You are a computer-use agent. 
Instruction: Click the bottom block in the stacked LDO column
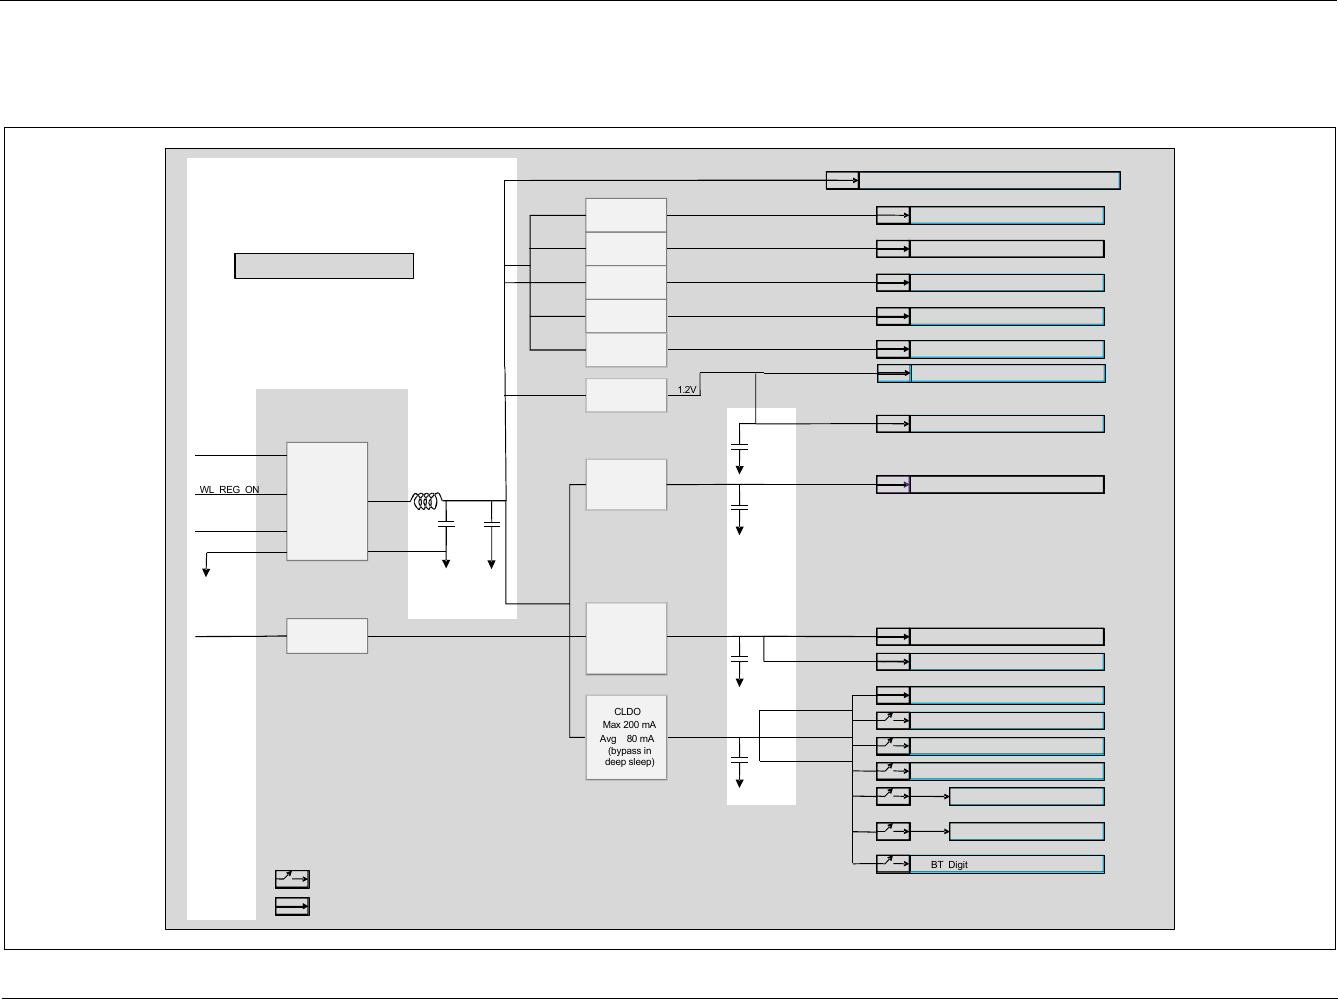click(626, 350)
